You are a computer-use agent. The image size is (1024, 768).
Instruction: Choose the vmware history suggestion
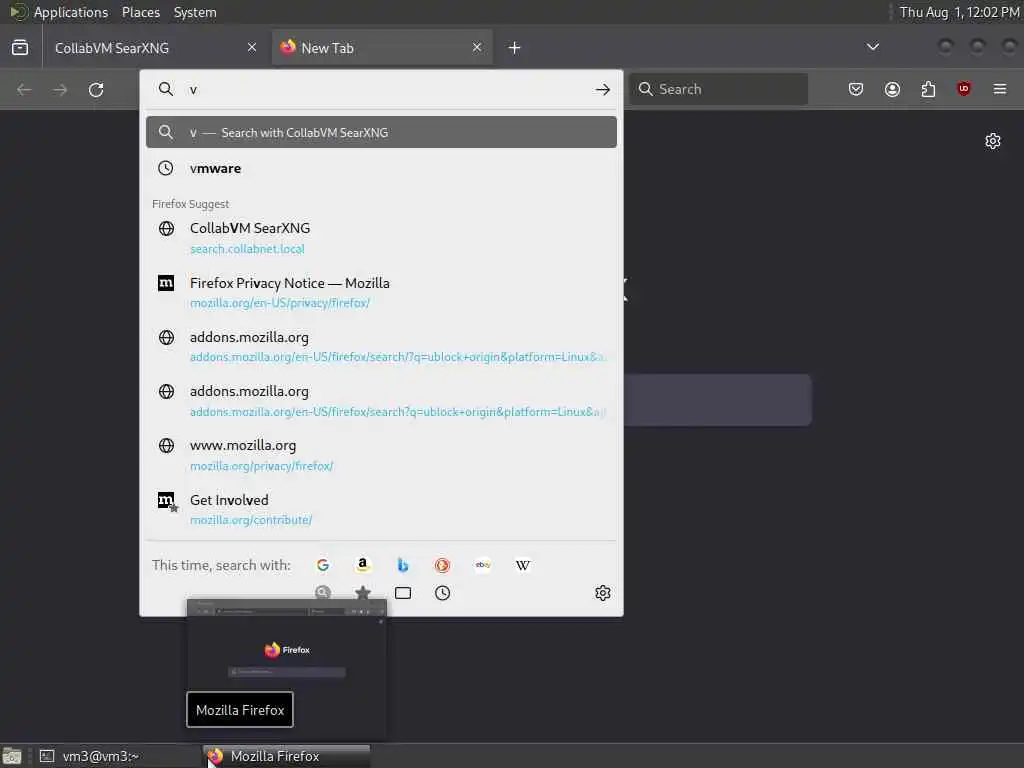click(381, 168)
